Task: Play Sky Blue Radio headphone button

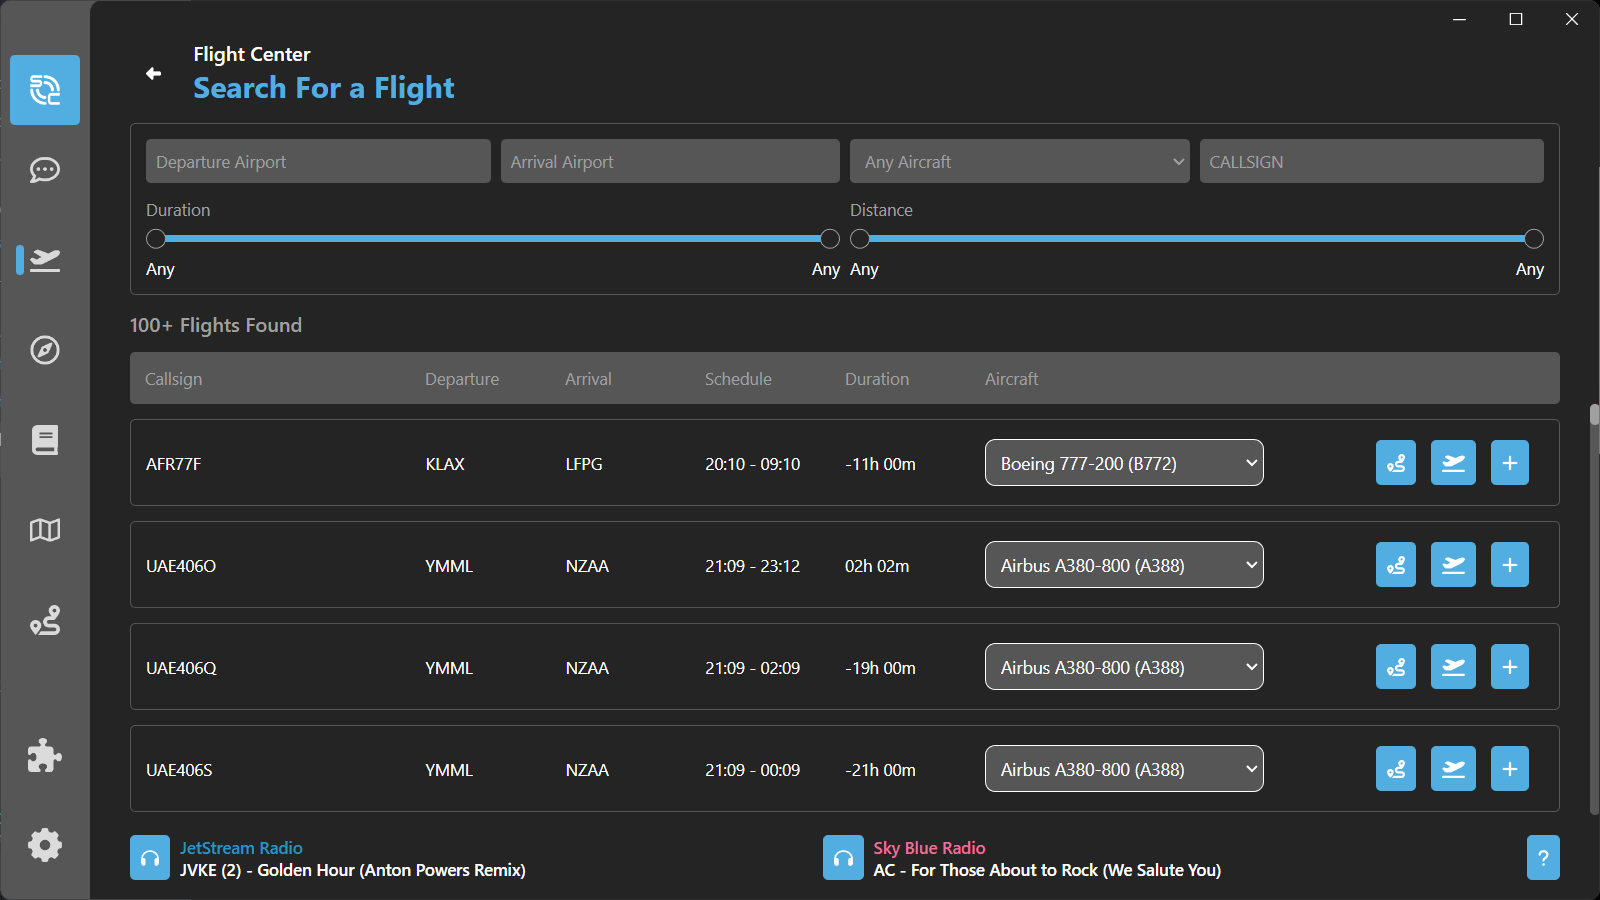Action: [x=843, y=858]
